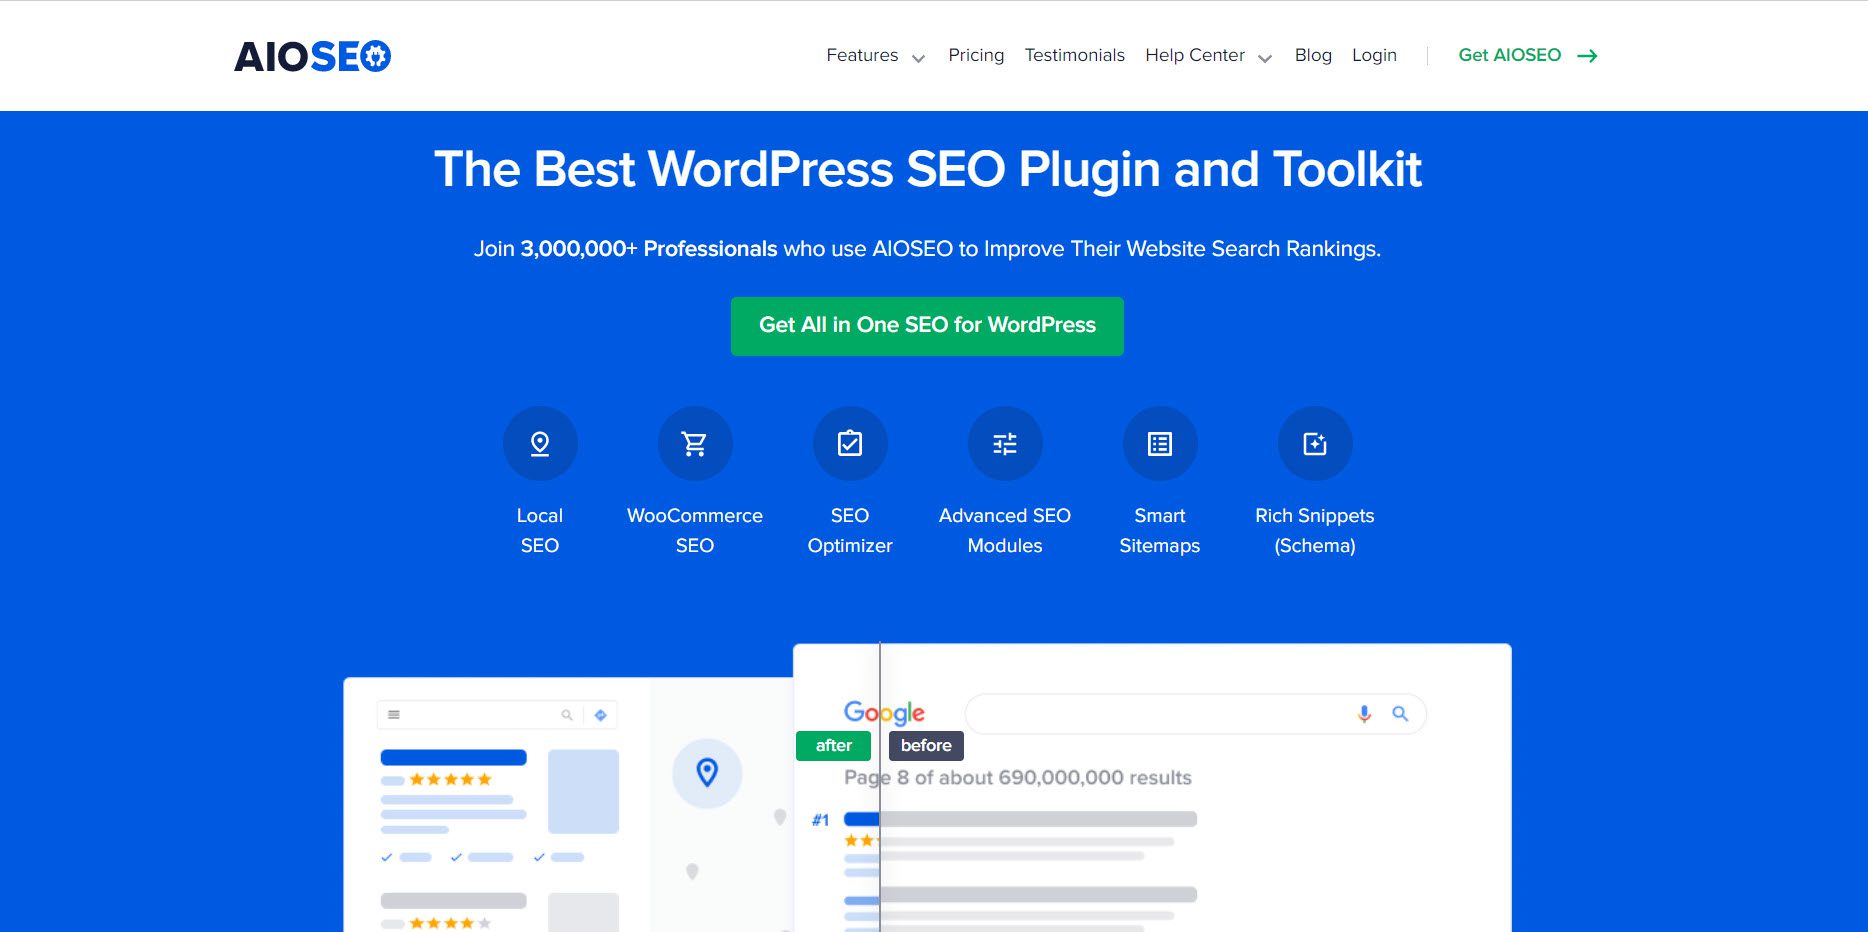This screenshot has width=1868, height=932.
Task: Click the dark 'before' label
Action: 926,746
